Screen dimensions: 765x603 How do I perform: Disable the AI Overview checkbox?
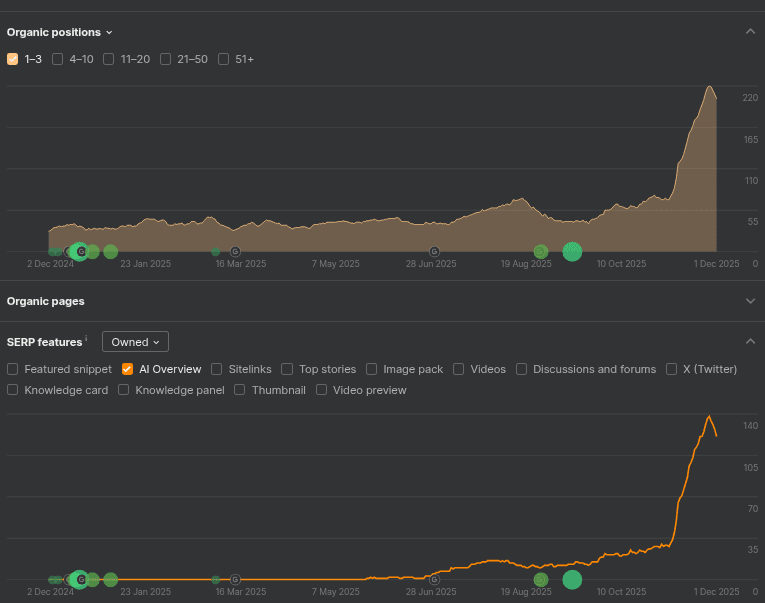[128, 369]
